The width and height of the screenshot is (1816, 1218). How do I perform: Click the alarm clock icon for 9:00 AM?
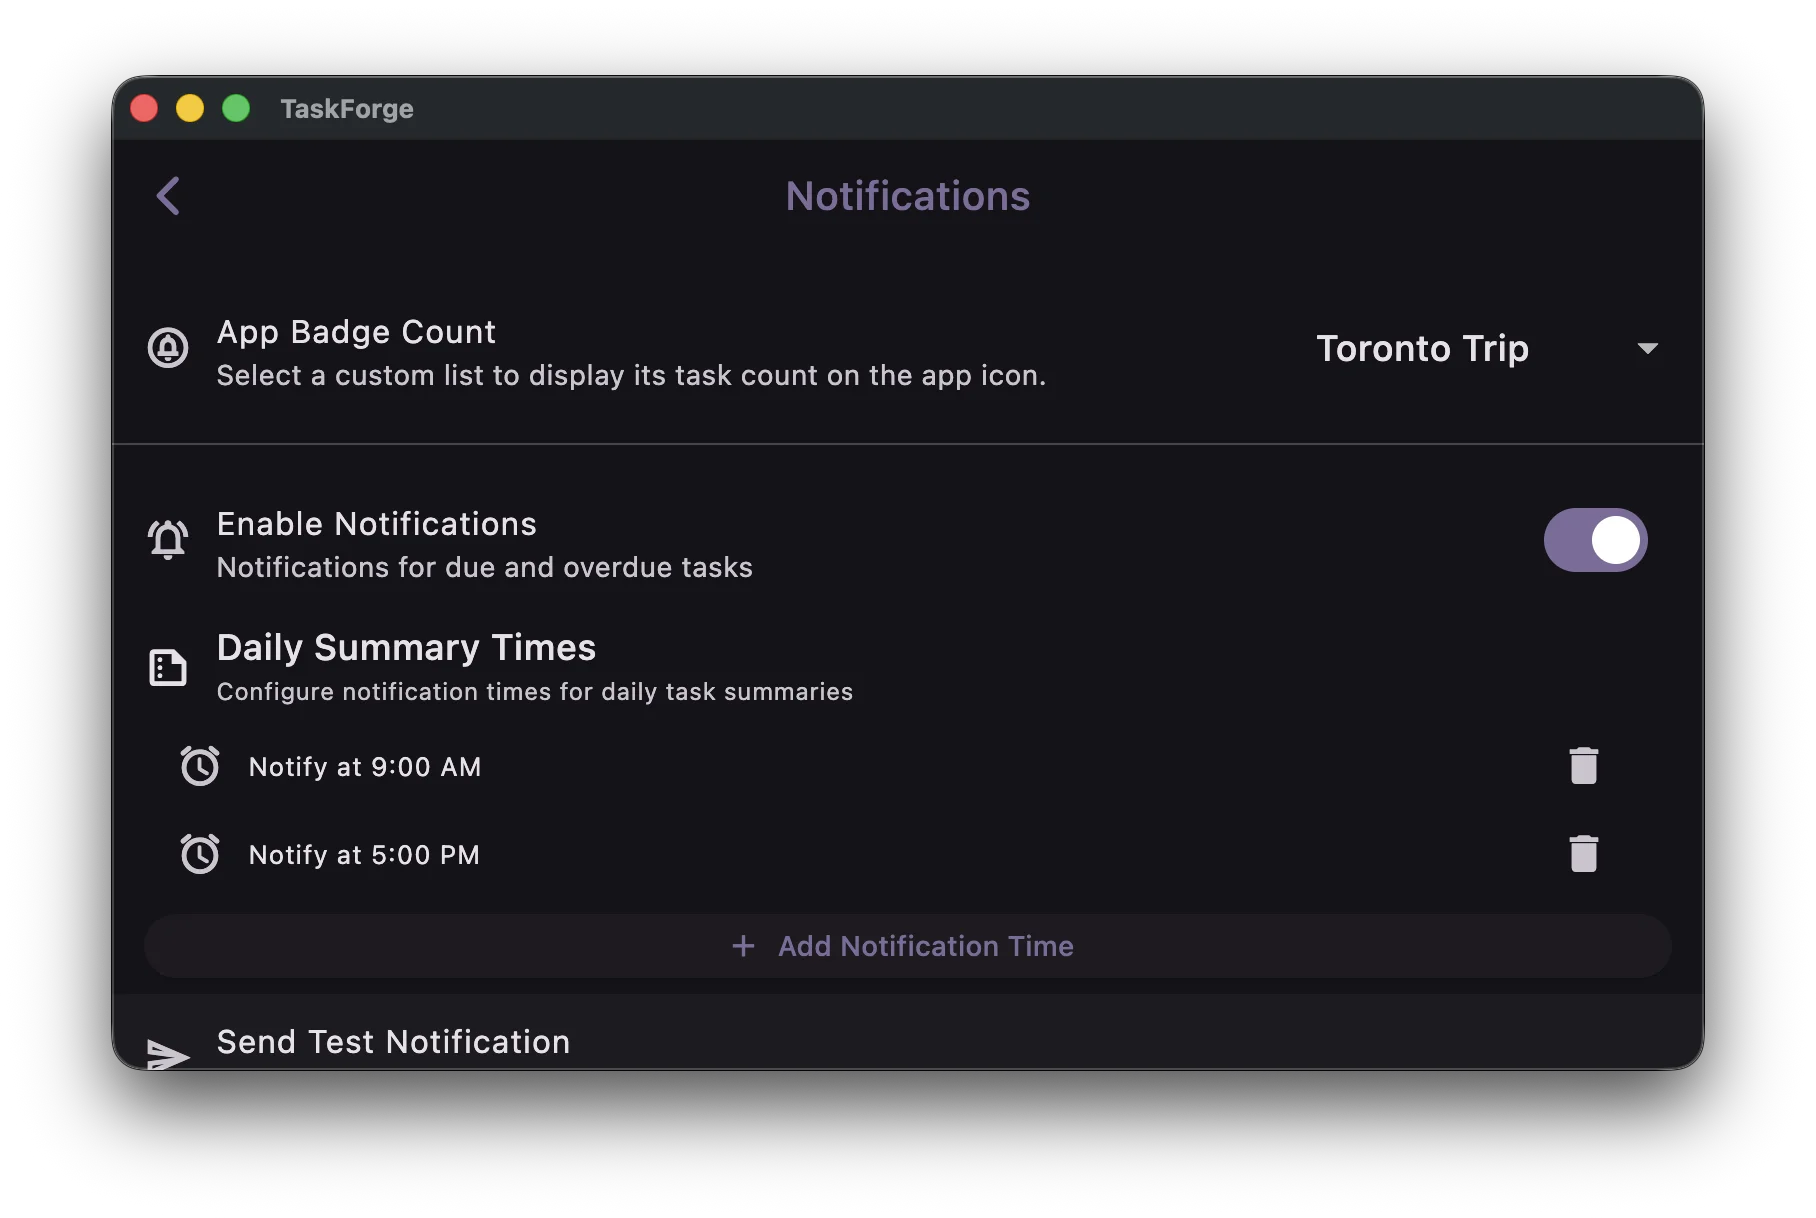coord(200,766)
